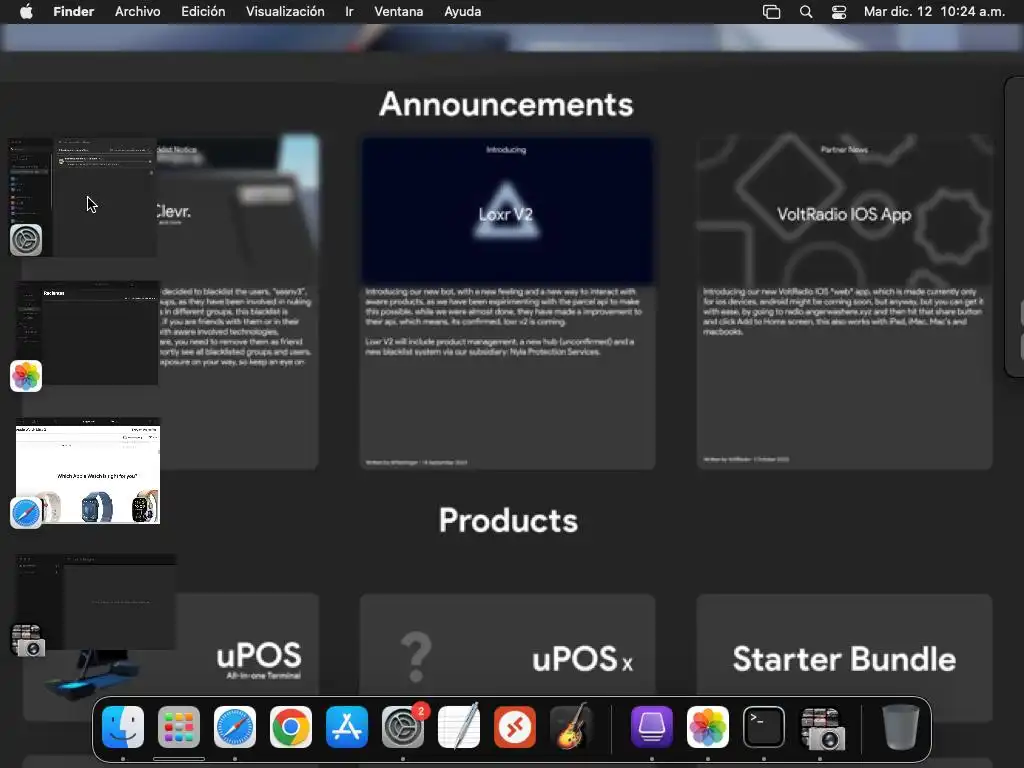Switch to Safari Apple Watch Stage Manager window
1024x768 pixels.
click(x=88, y=472)
